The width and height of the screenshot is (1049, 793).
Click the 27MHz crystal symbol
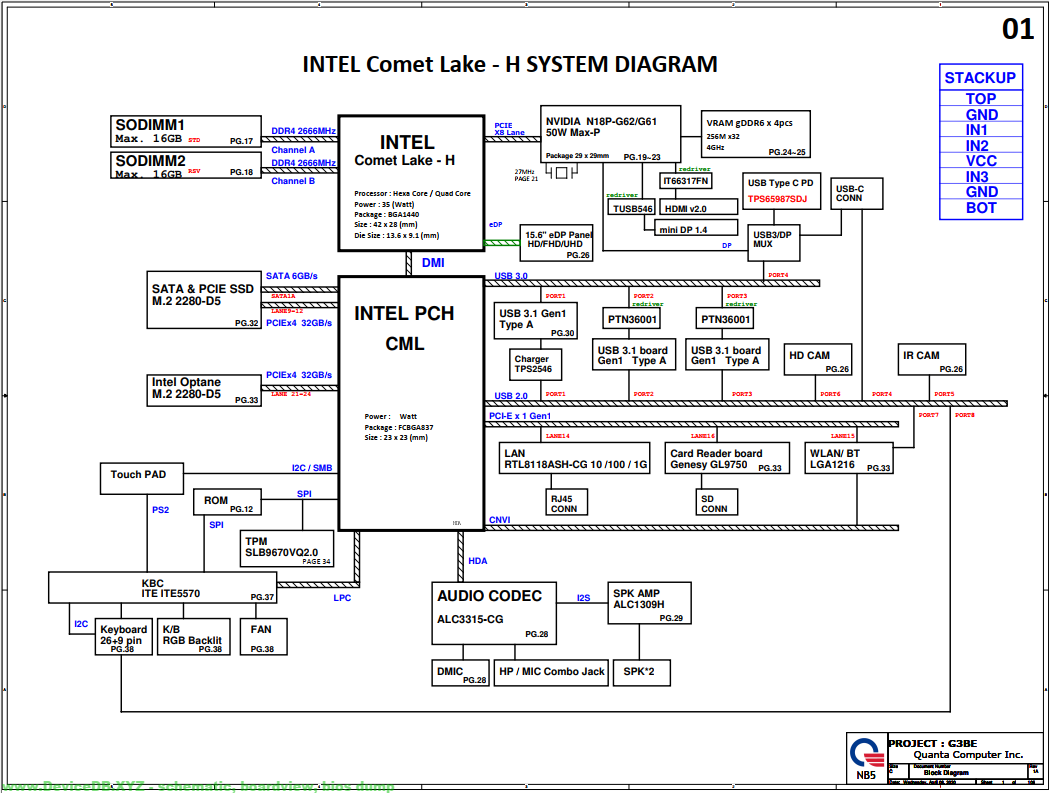(x=562, y=173)
